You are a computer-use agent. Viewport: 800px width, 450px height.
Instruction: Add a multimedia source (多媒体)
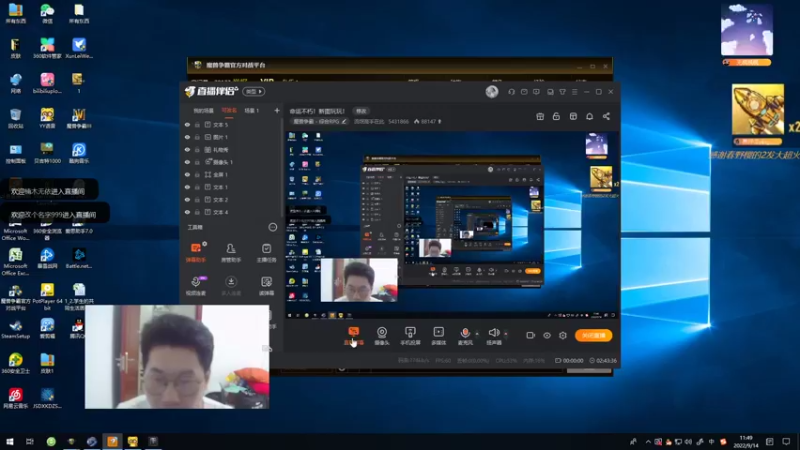tap(438, 336)
